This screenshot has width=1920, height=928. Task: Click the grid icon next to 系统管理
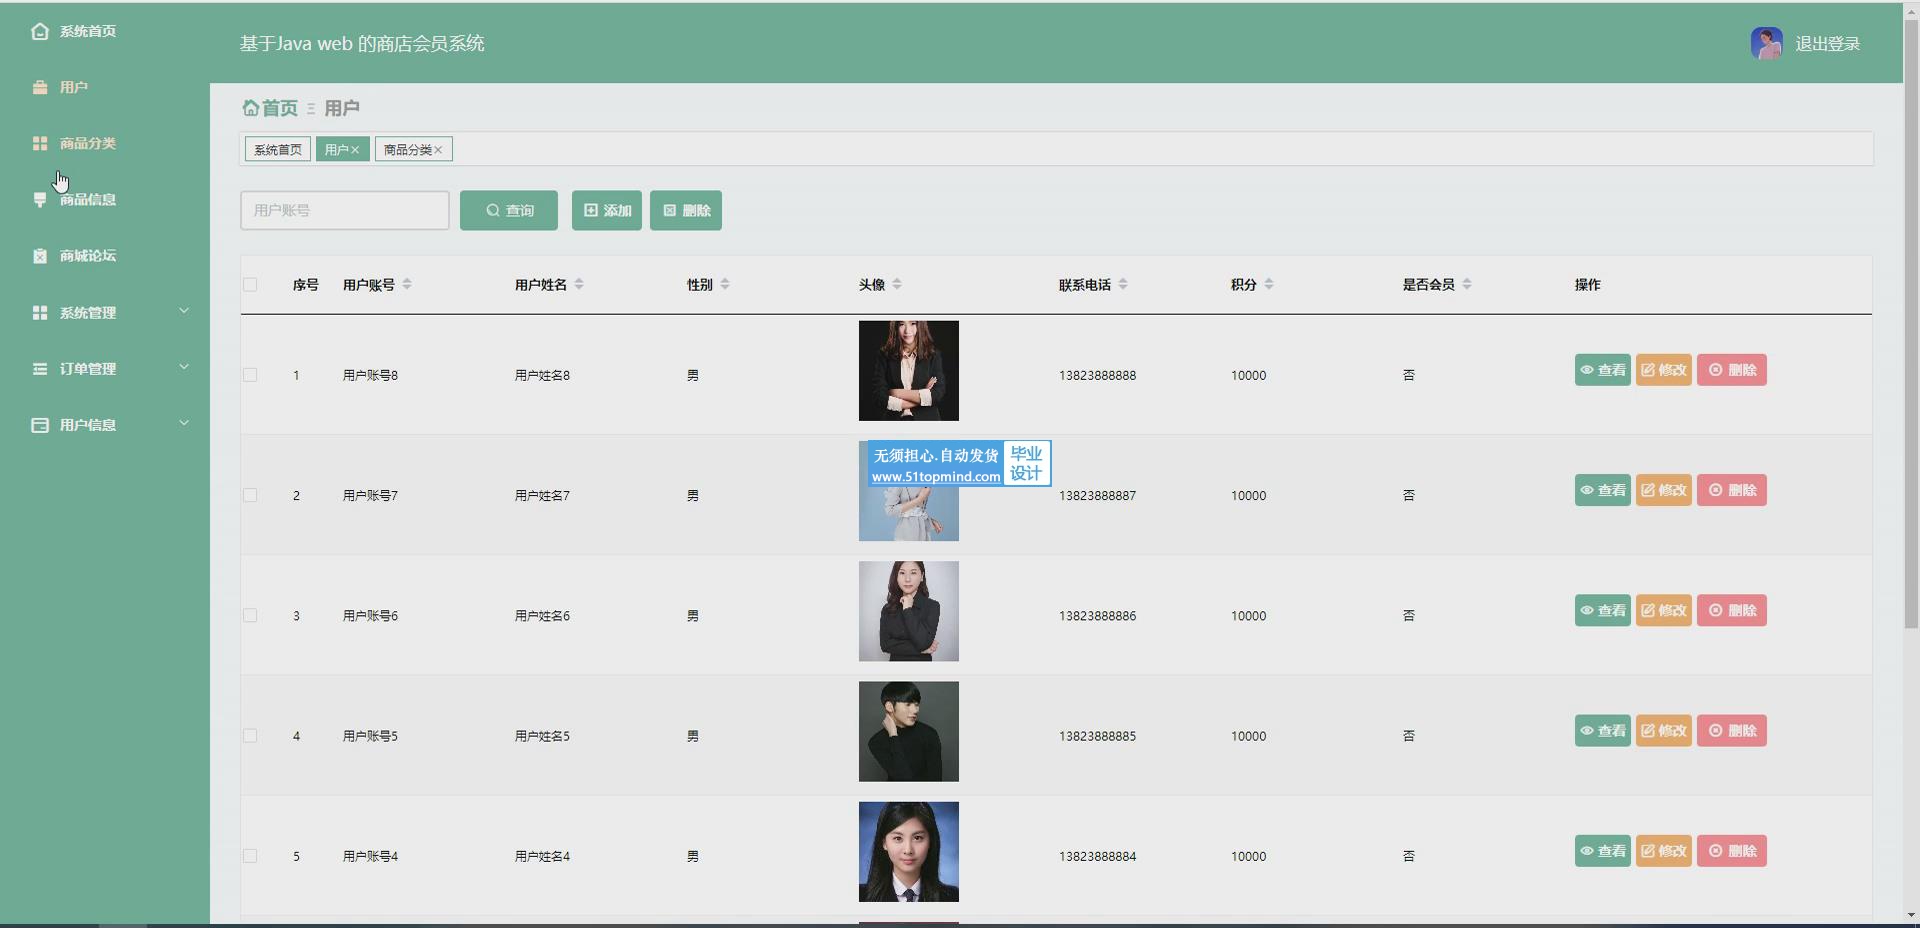click(x=40, y=313)
